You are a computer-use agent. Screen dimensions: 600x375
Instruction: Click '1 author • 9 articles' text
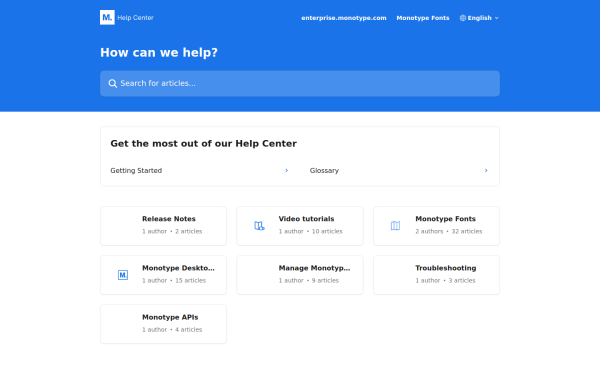click(309, 280)
